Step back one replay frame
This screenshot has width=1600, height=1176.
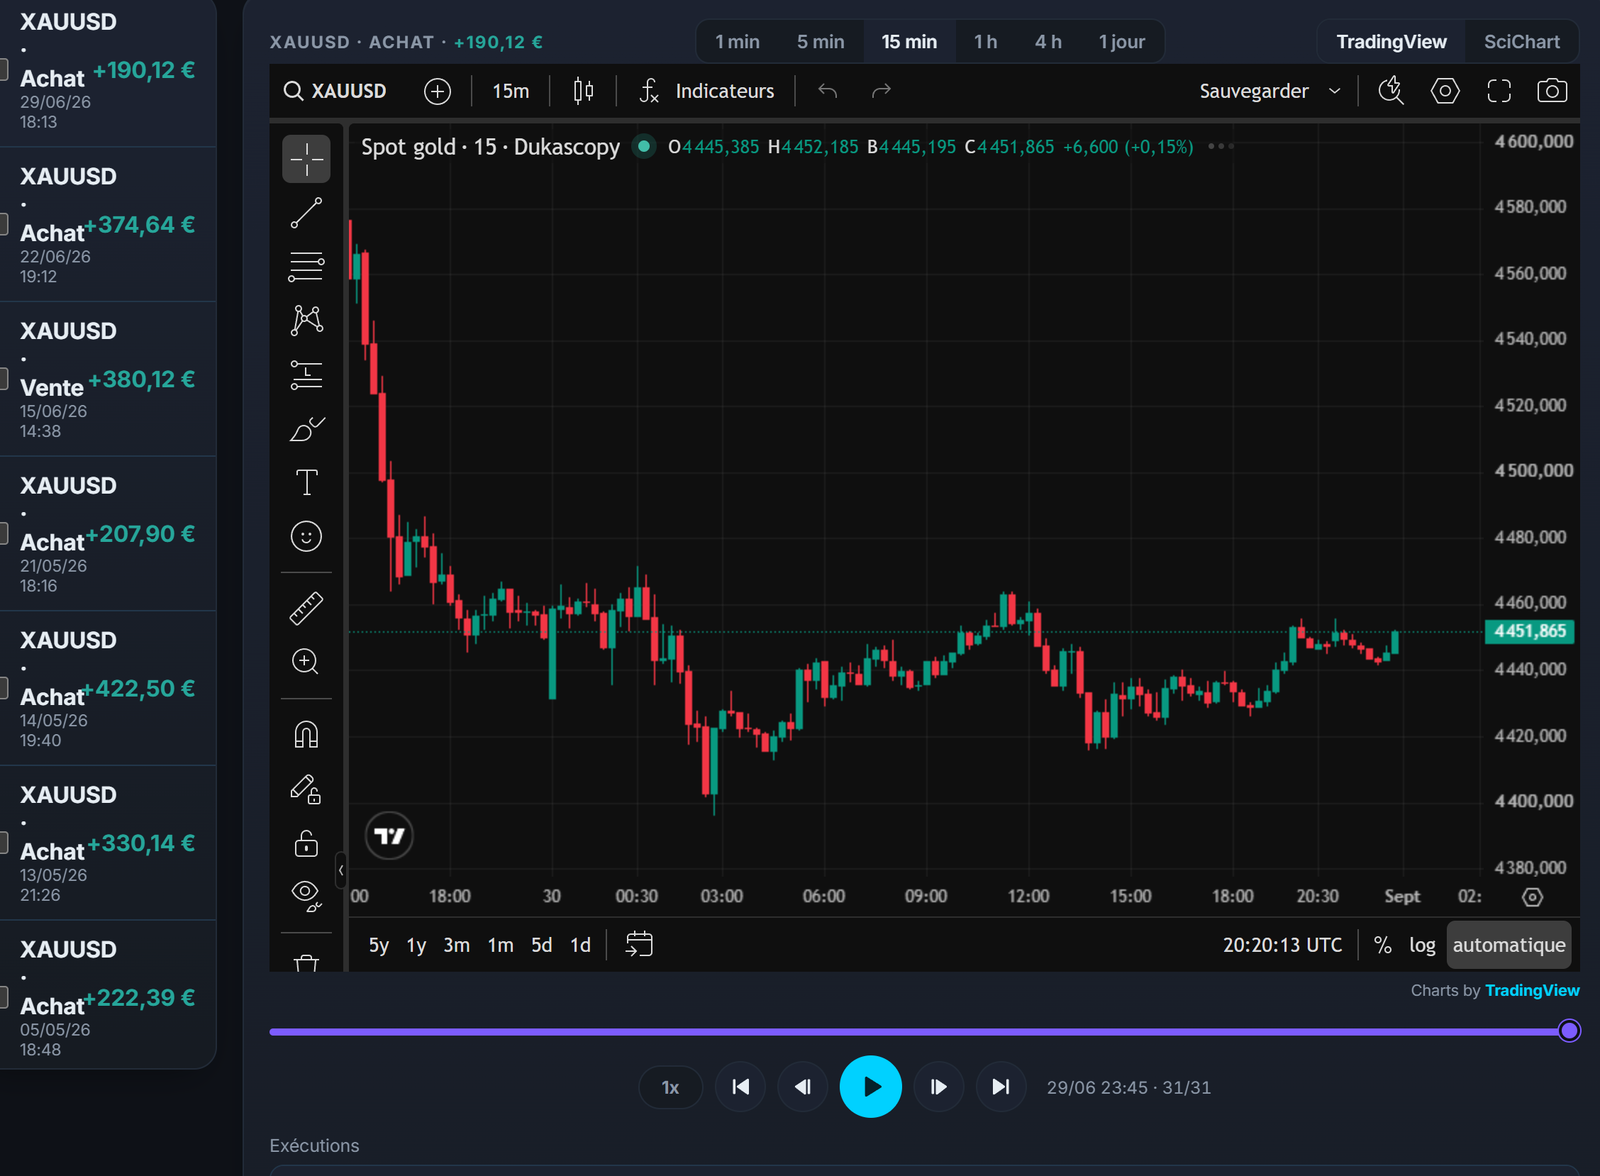[x=803, y=1087]
